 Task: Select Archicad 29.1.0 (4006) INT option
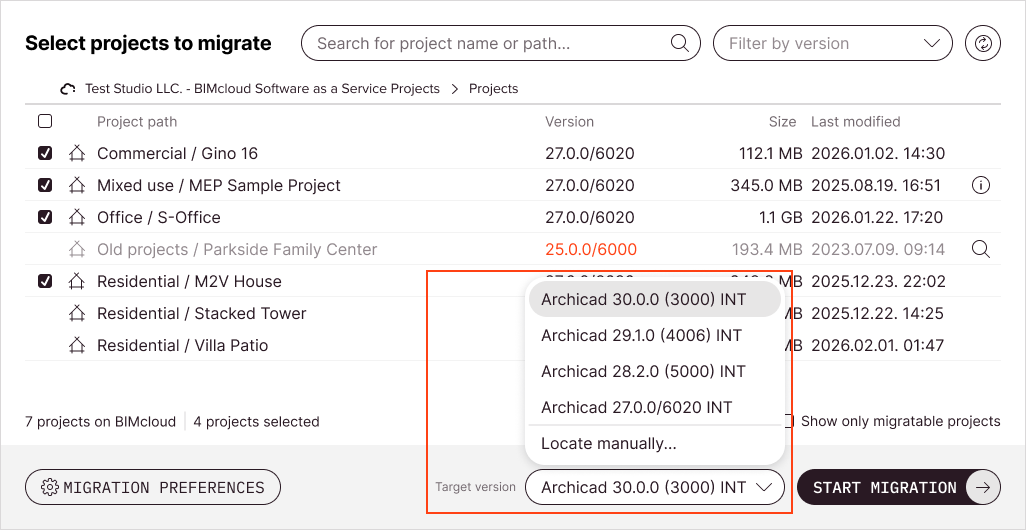[654, 336]
